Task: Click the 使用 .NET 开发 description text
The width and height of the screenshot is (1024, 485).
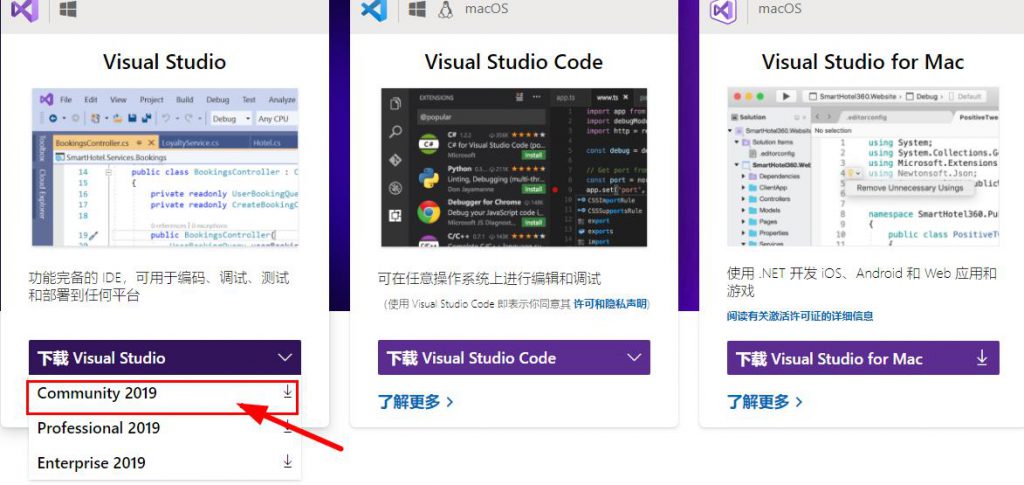Action: pyautogui.click(x=861, y=281)
